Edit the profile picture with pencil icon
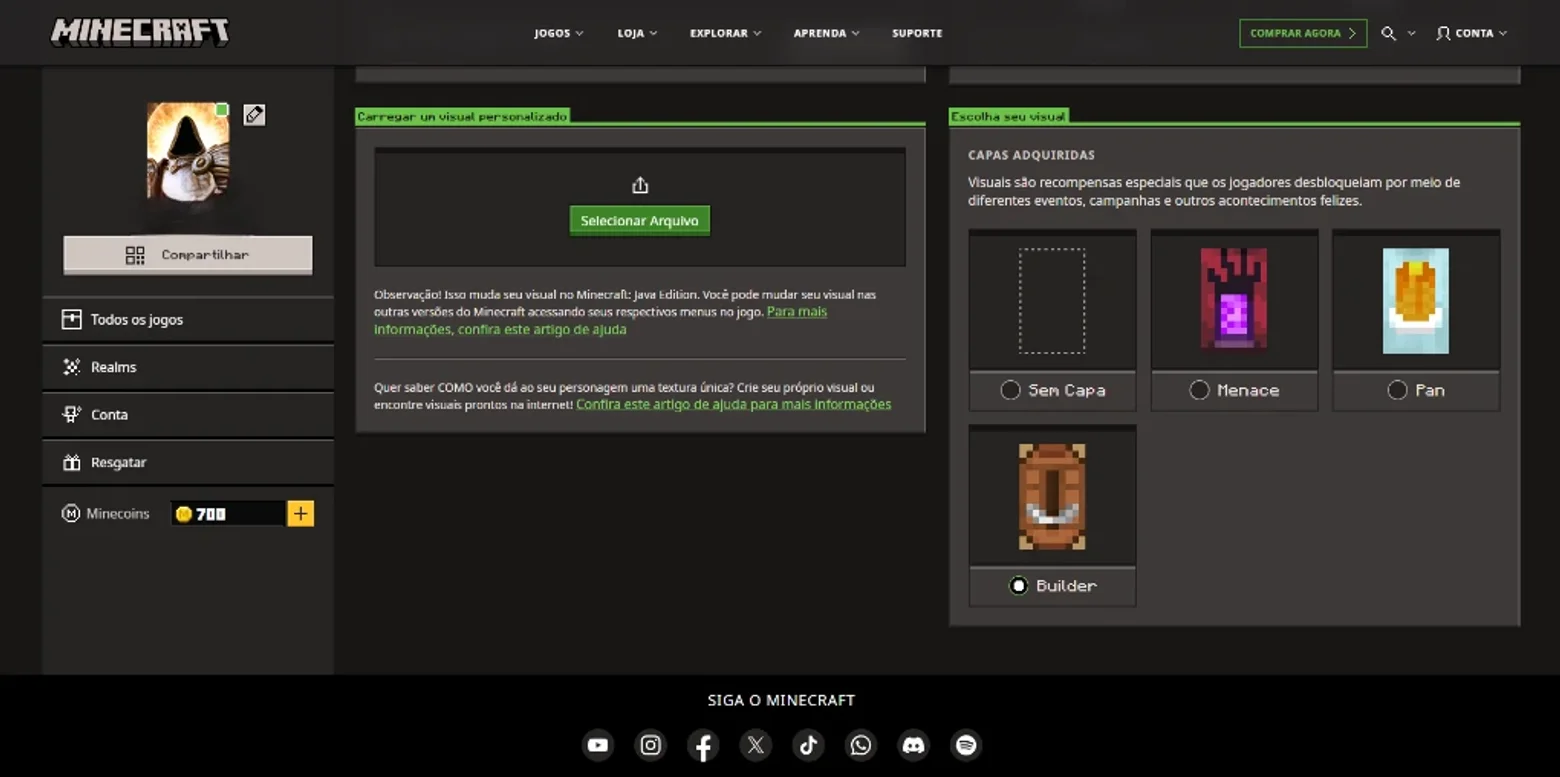The width and height of the screenshot is (1560, 777). coord(254,115)
